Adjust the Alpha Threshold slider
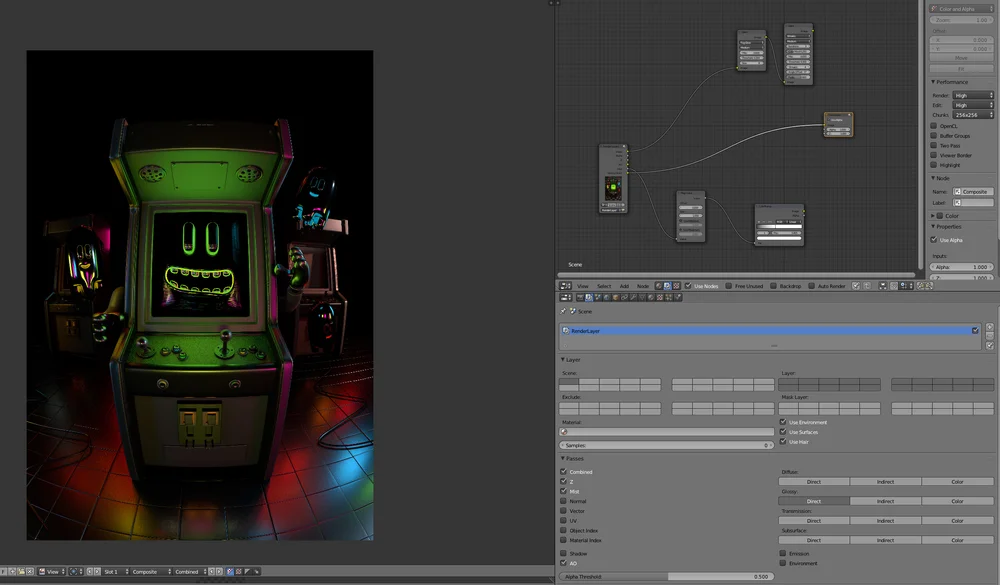This screenshot has height=585, width=1000. coord(666,577)
